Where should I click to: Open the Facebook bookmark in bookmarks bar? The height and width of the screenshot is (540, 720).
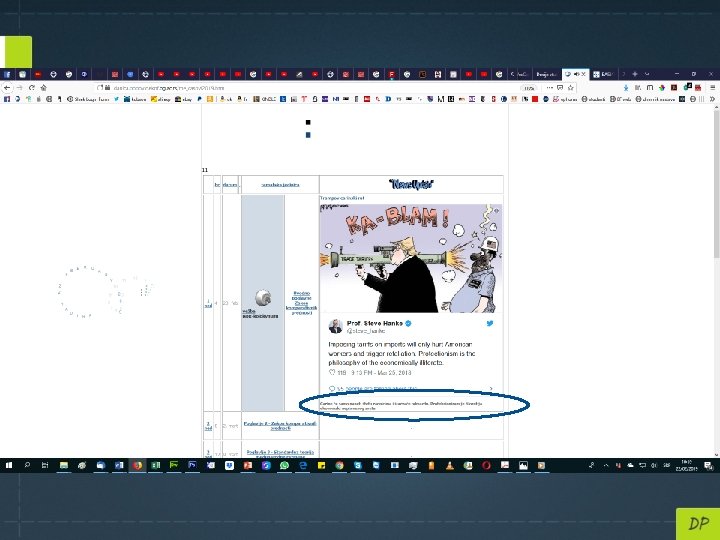(x=6, y=99)
